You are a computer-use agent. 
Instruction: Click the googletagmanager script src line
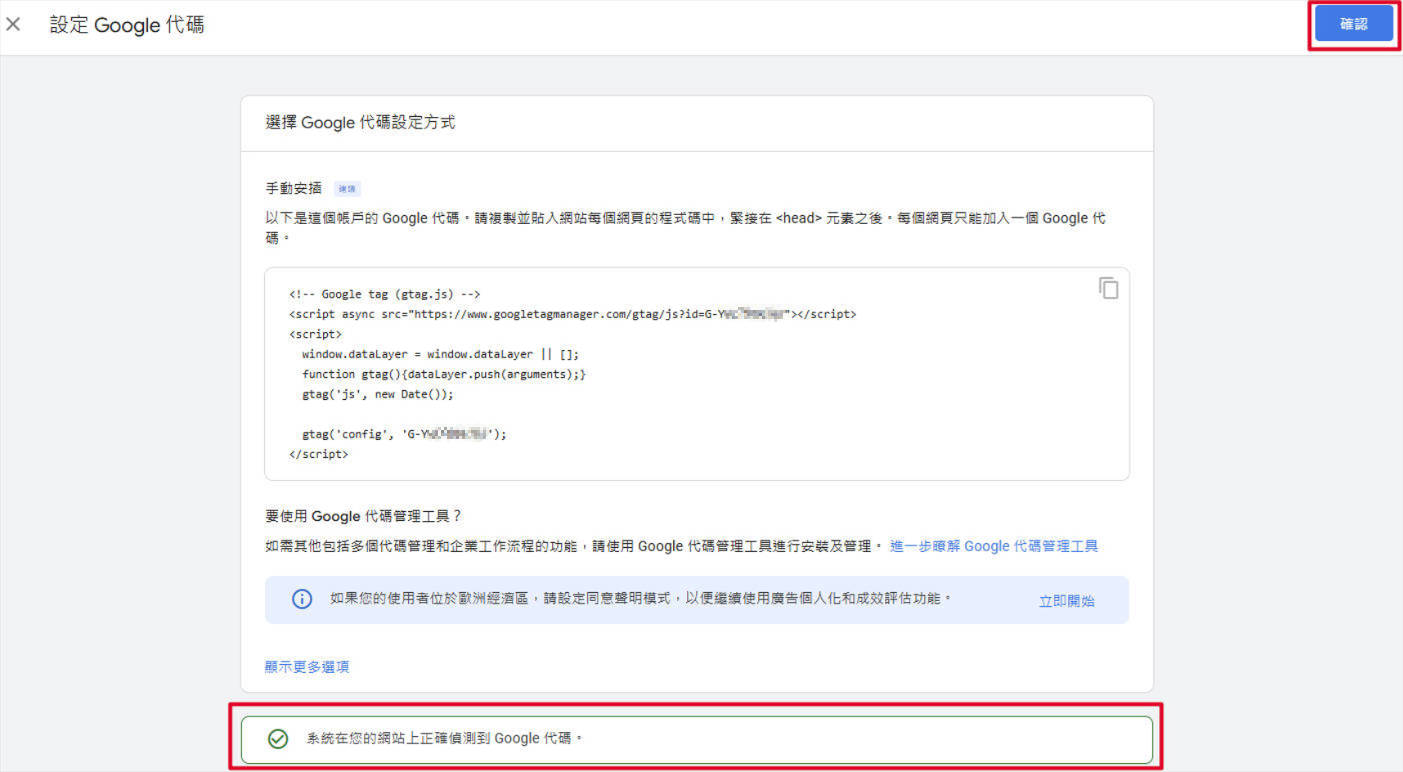(572, 314)
